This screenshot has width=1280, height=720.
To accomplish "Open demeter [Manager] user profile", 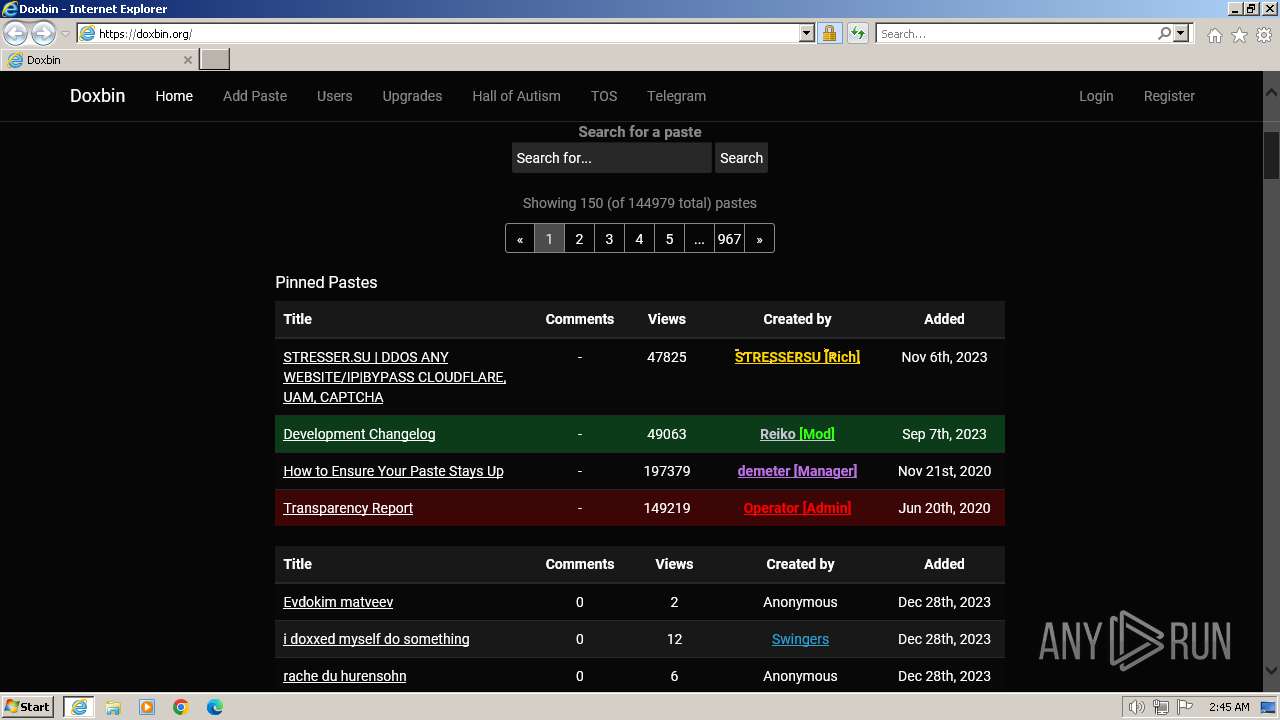I will (x=797, y=471).
